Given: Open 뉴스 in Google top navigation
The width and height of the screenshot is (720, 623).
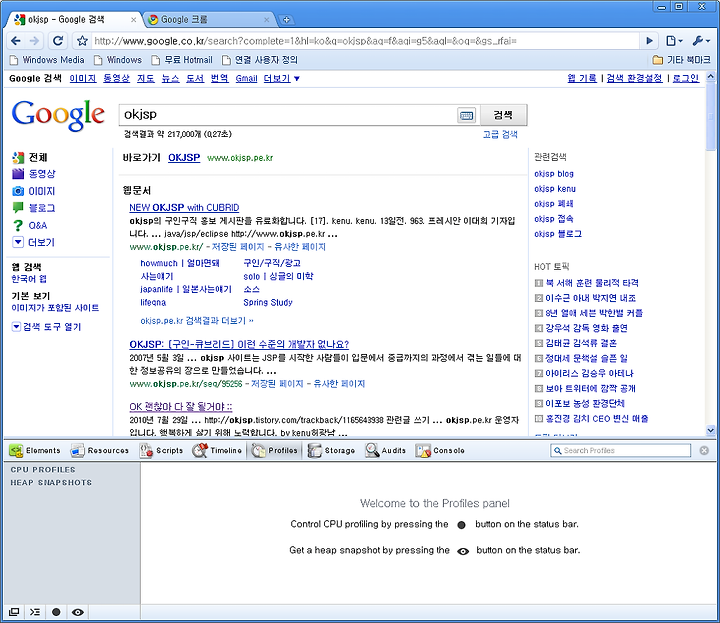Looking at the screenshot, I should (x=170, y=79).
